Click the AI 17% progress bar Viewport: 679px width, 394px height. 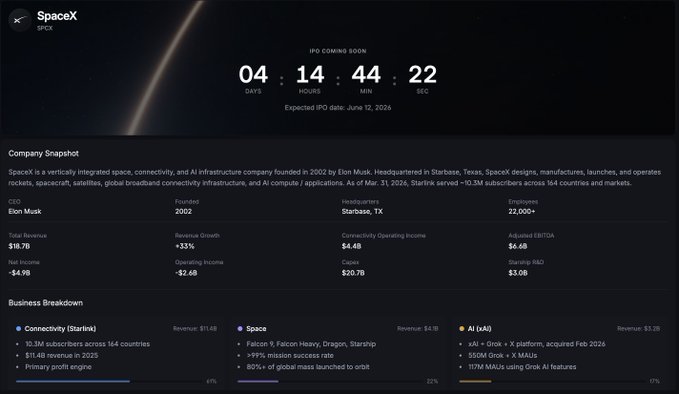pos(553,381)
